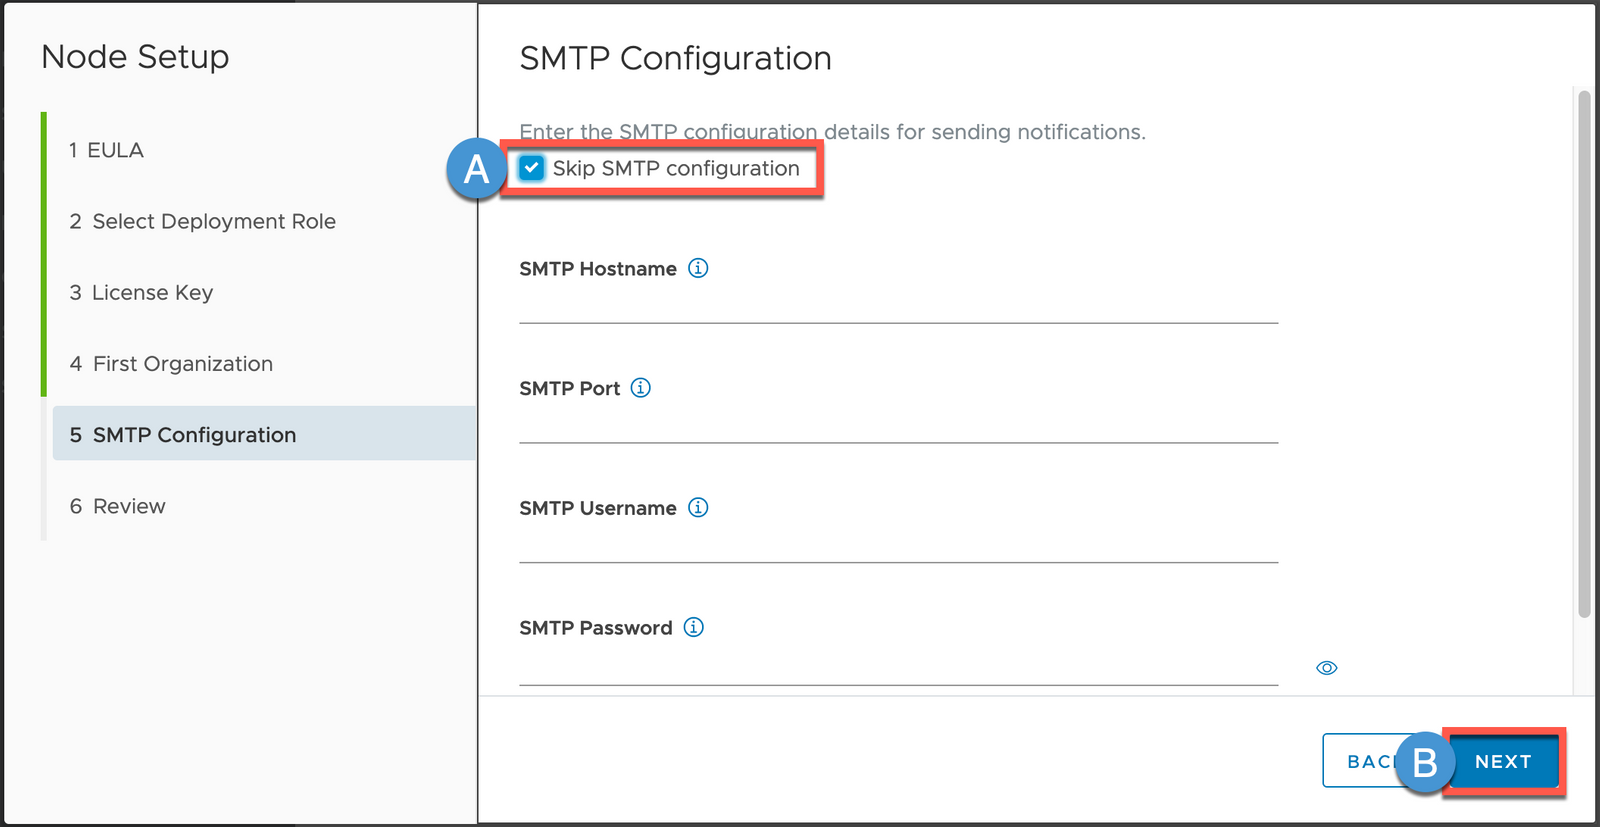Select the SMTP Password input field
Image resolution: width=1600 pixels, height=827 pixels.
coord(898,667)
